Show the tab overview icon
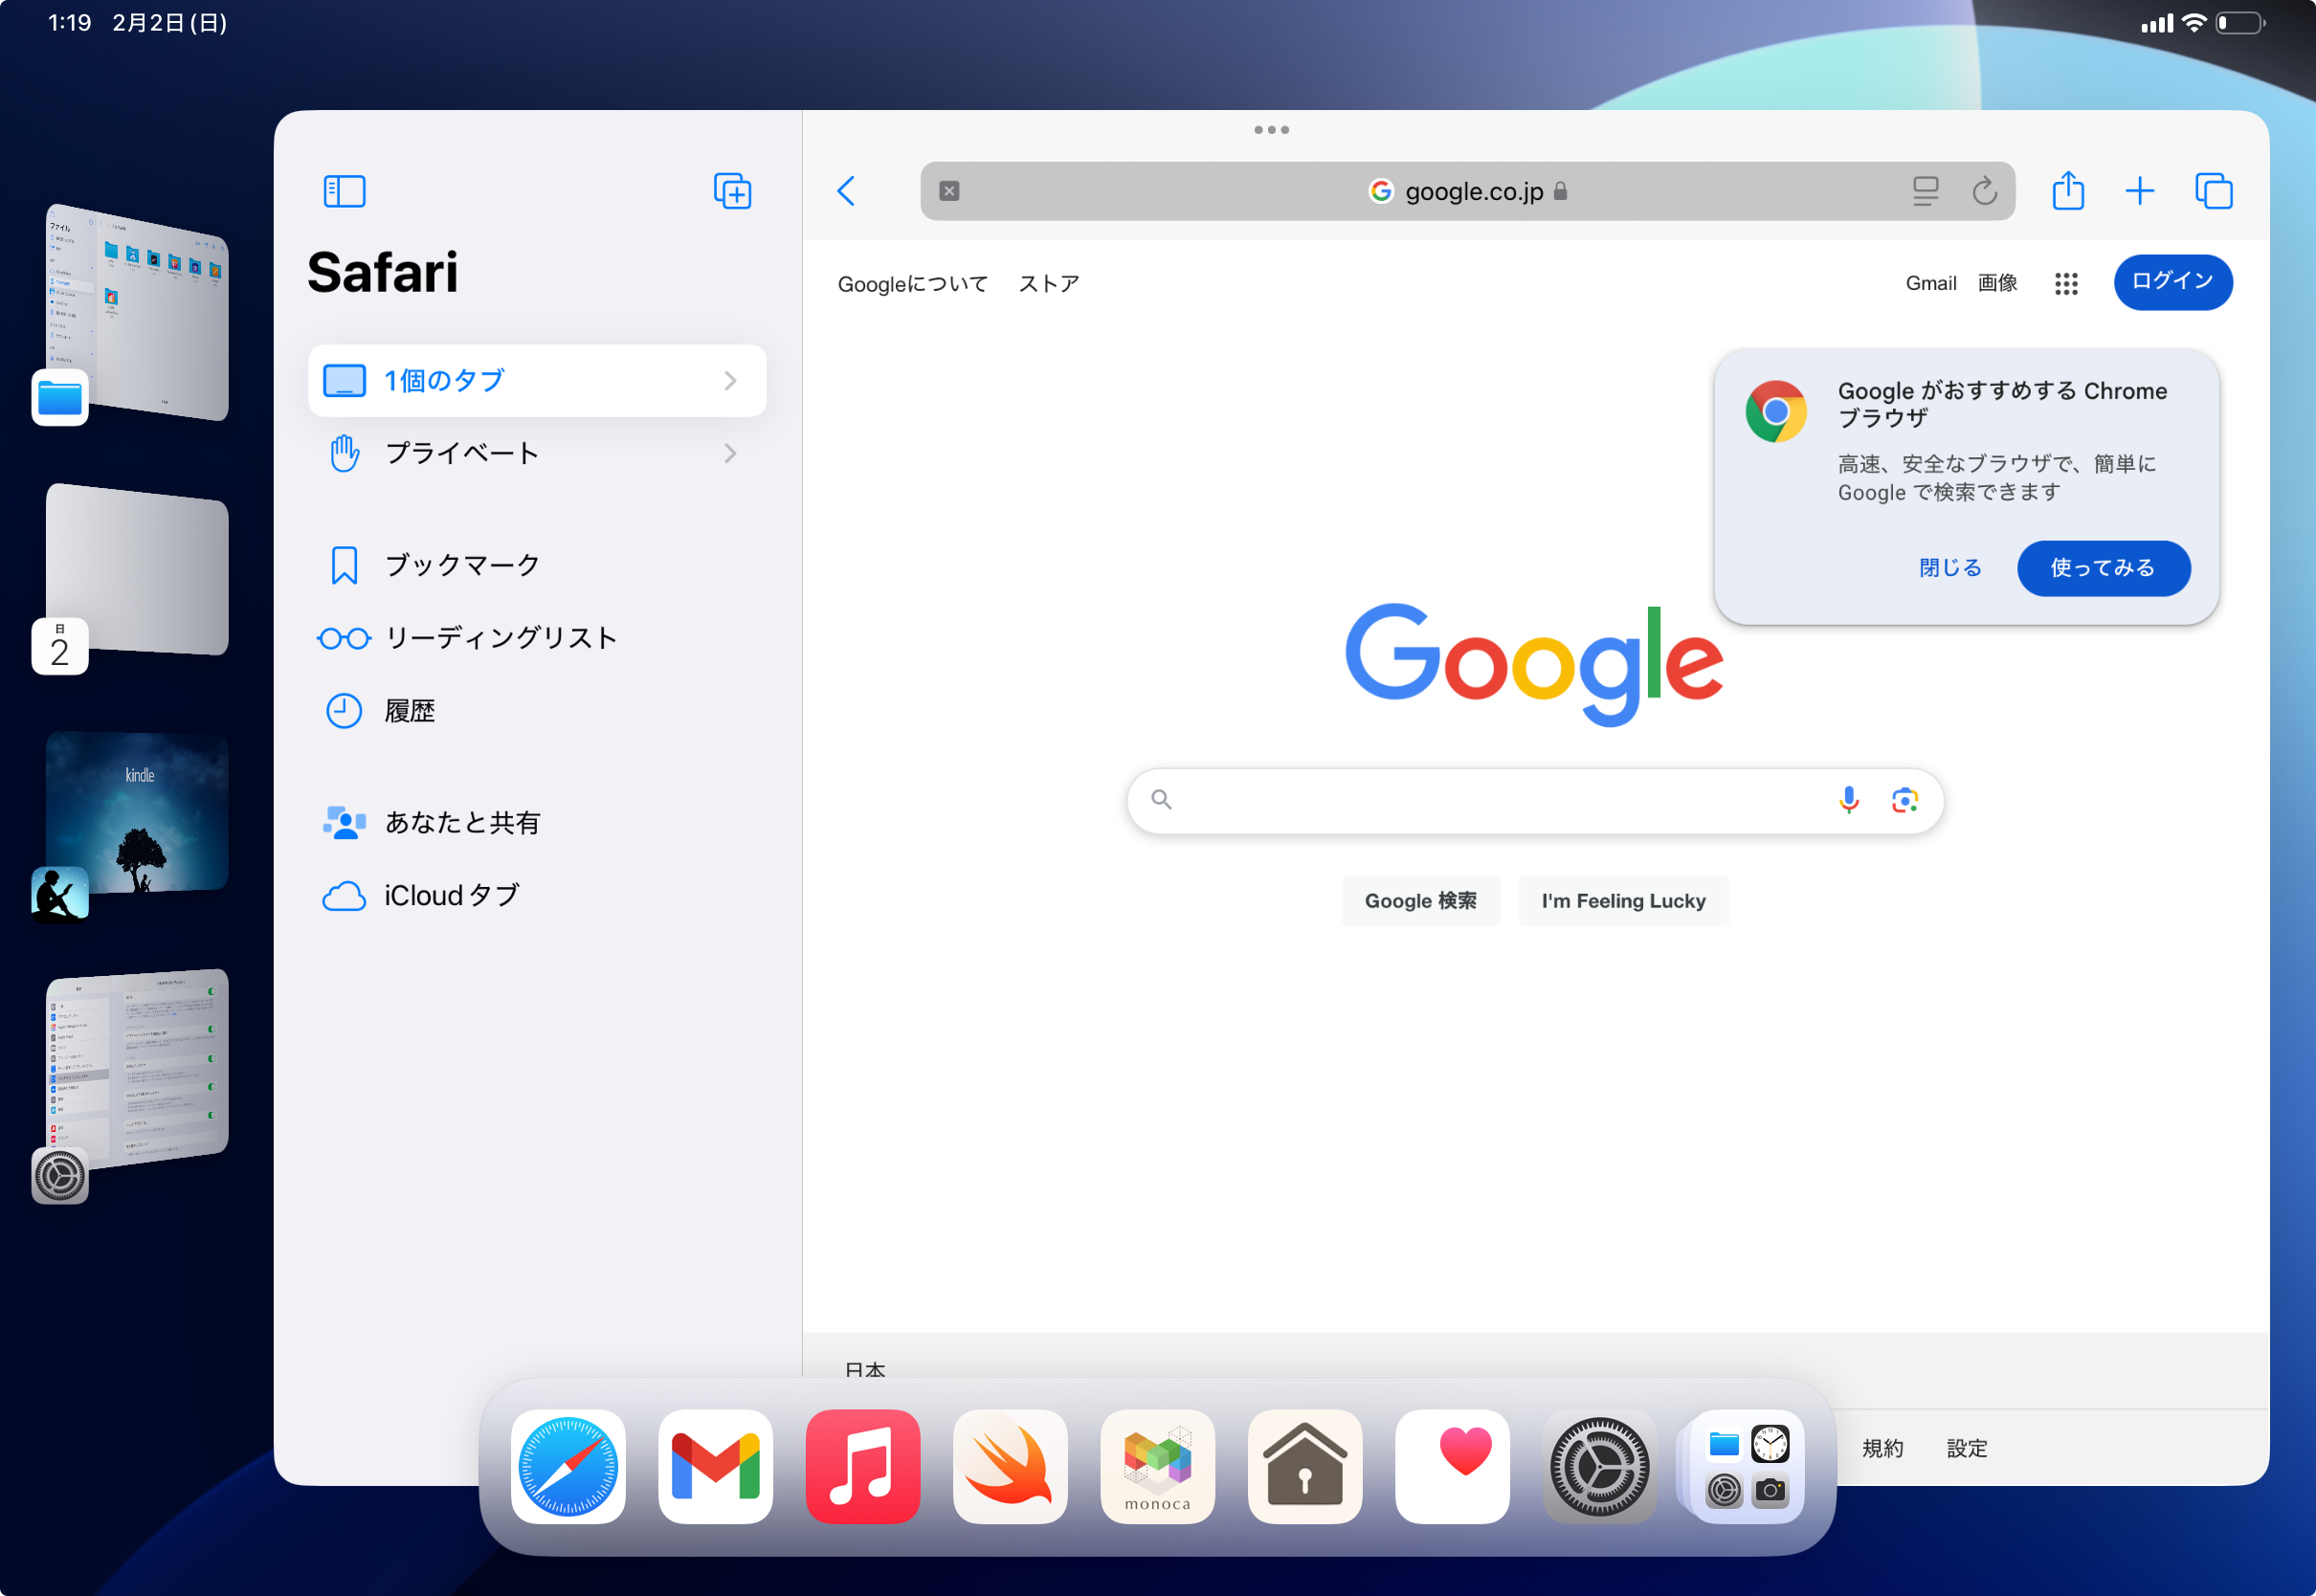Screen dimensions: 2316x1596 pyautogui.click(x=2213, y=191)
